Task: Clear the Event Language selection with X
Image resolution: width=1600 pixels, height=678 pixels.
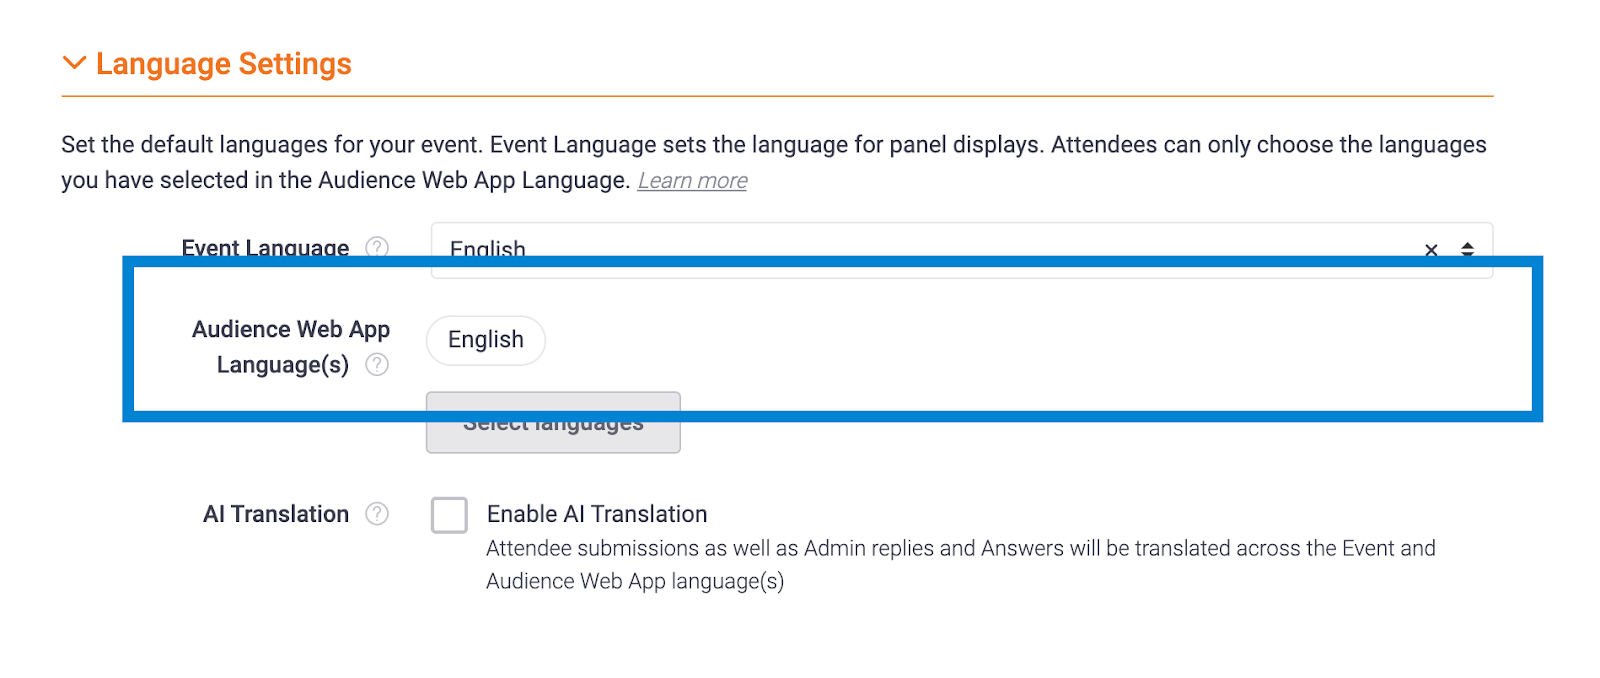Action: (x=1431, y=250)
